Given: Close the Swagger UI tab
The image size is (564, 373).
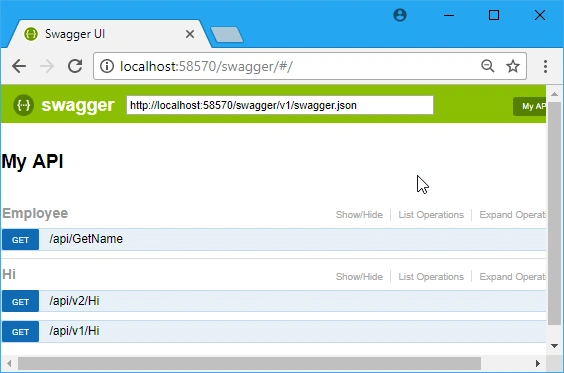Looking at the screenshot, I should pyautogui.click(x=190, y=34).
